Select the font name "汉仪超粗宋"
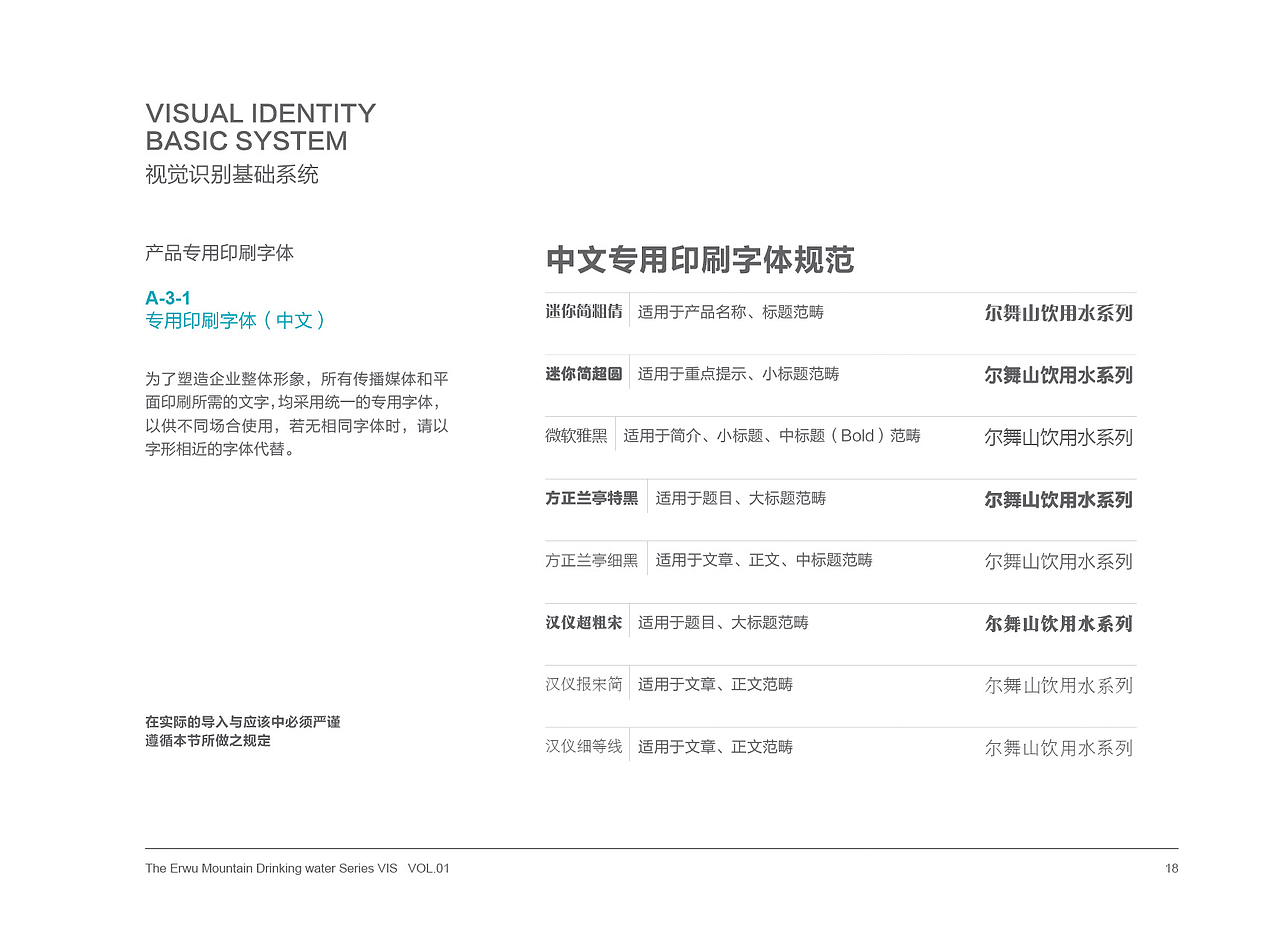This screenshot has width=1280, height=950. pos(584,622)
